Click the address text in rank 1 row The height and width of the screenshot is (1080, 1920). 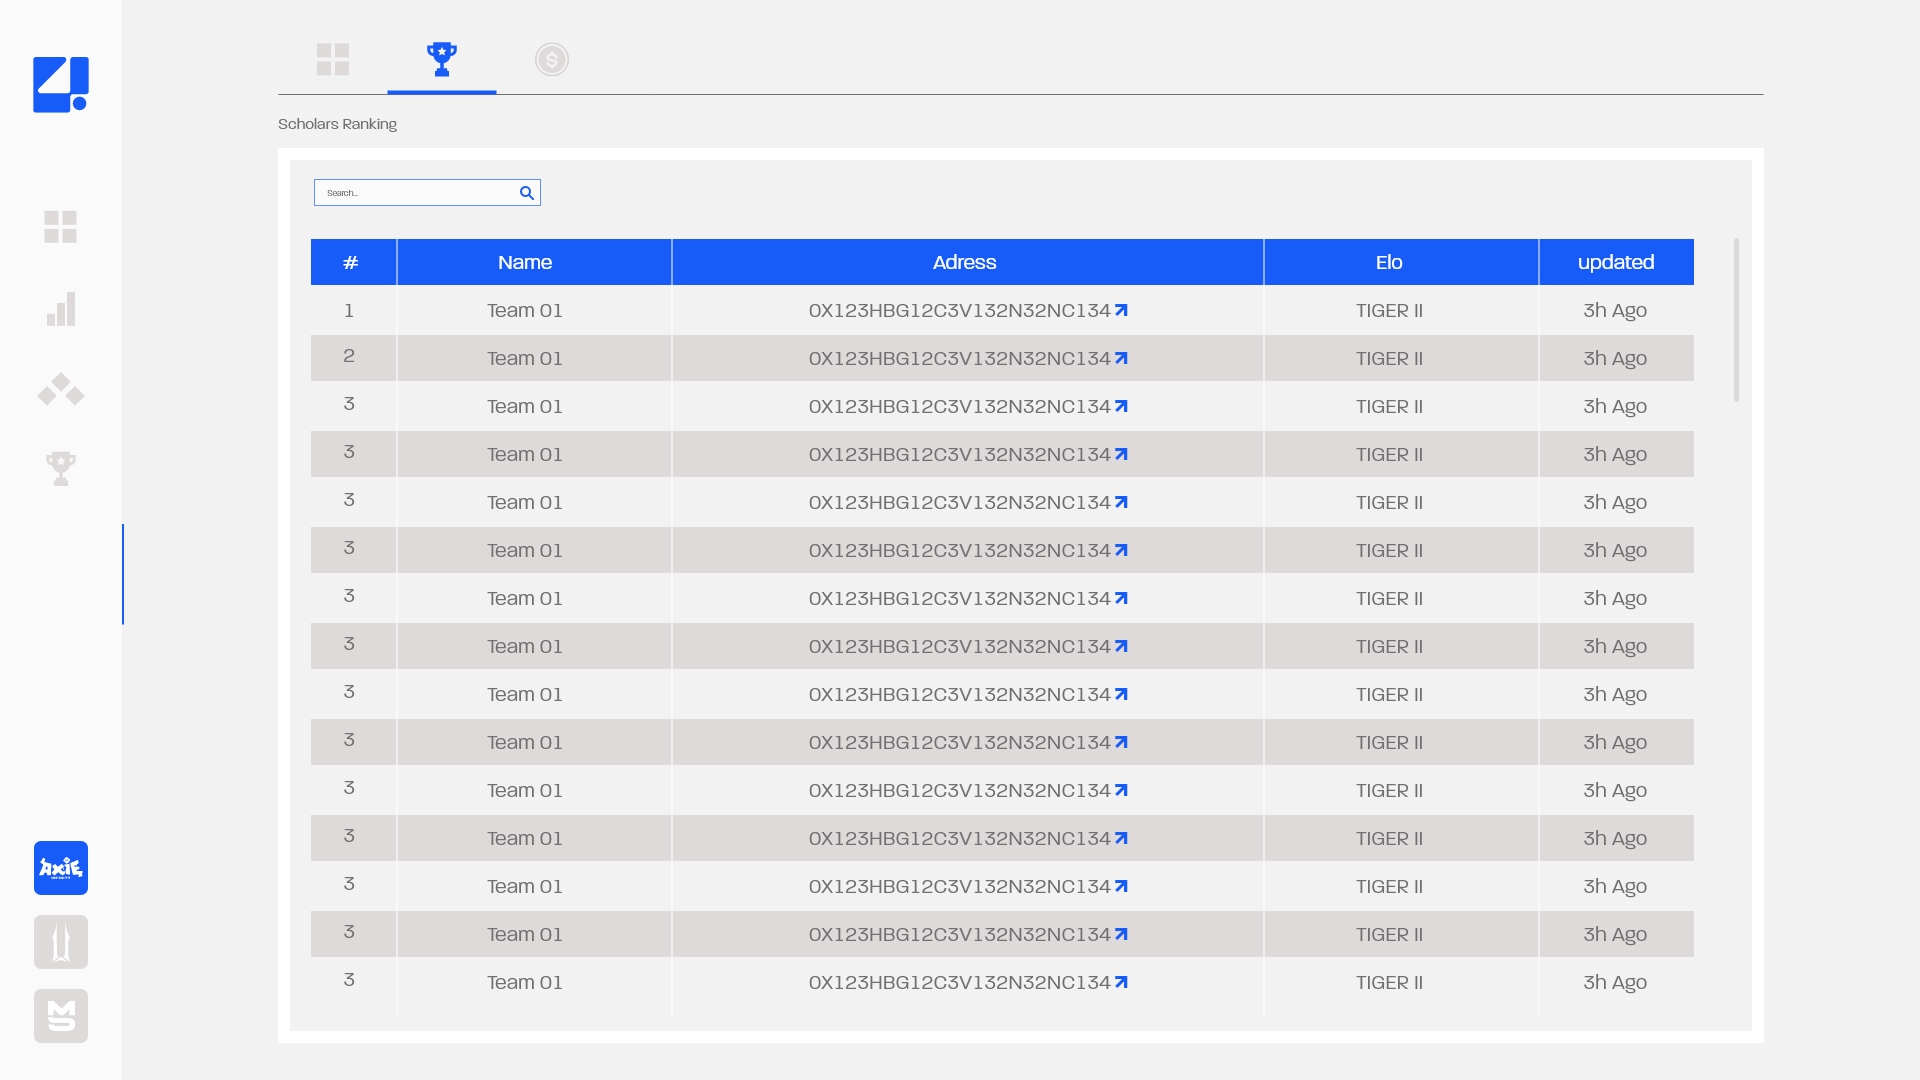tap(960, 311)
